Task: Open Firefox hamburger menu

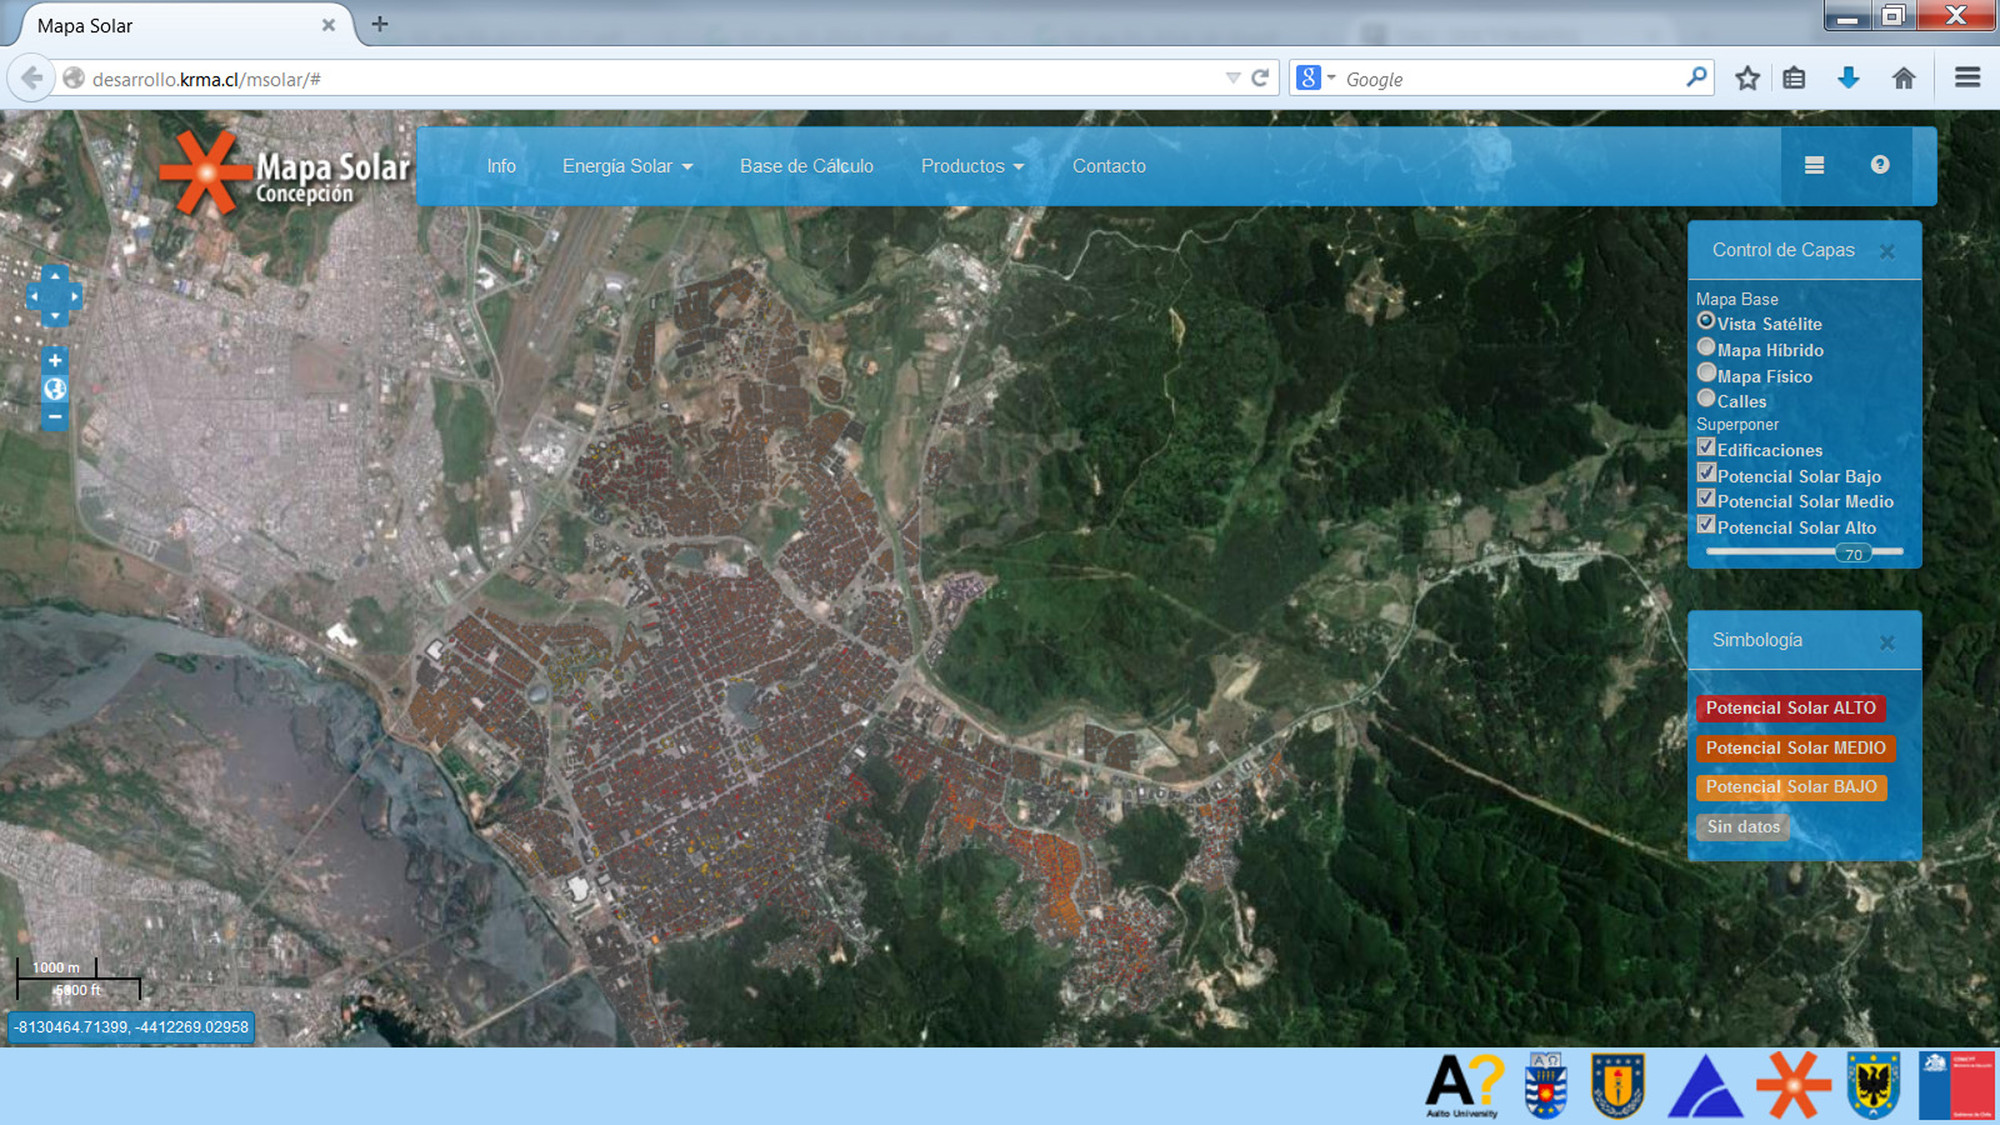Action: (x=1967, y=78)
